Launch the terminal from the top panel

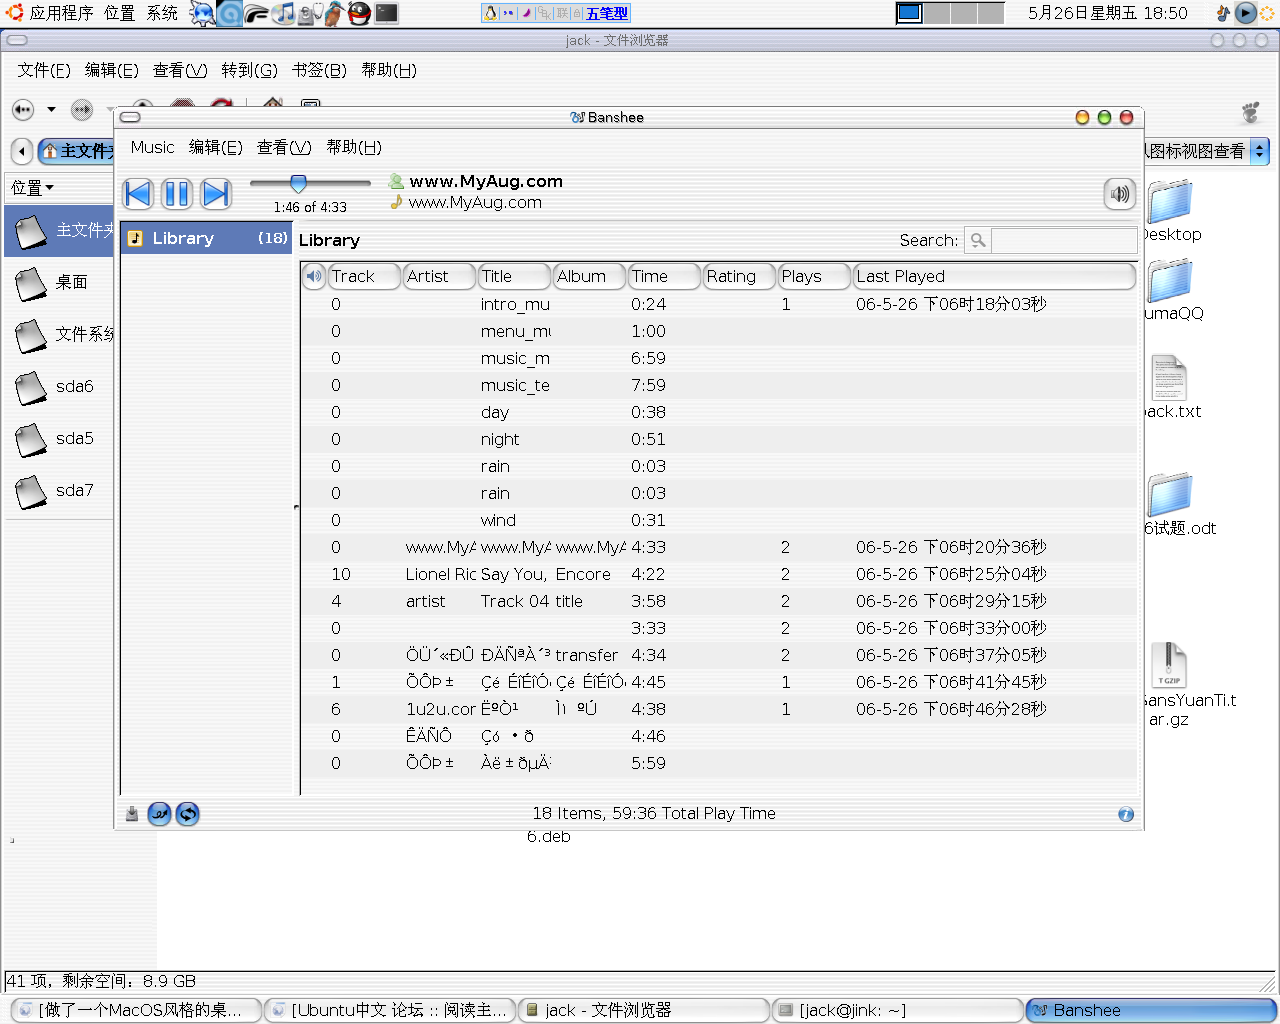pyautogui.click(x=386, y=13)
